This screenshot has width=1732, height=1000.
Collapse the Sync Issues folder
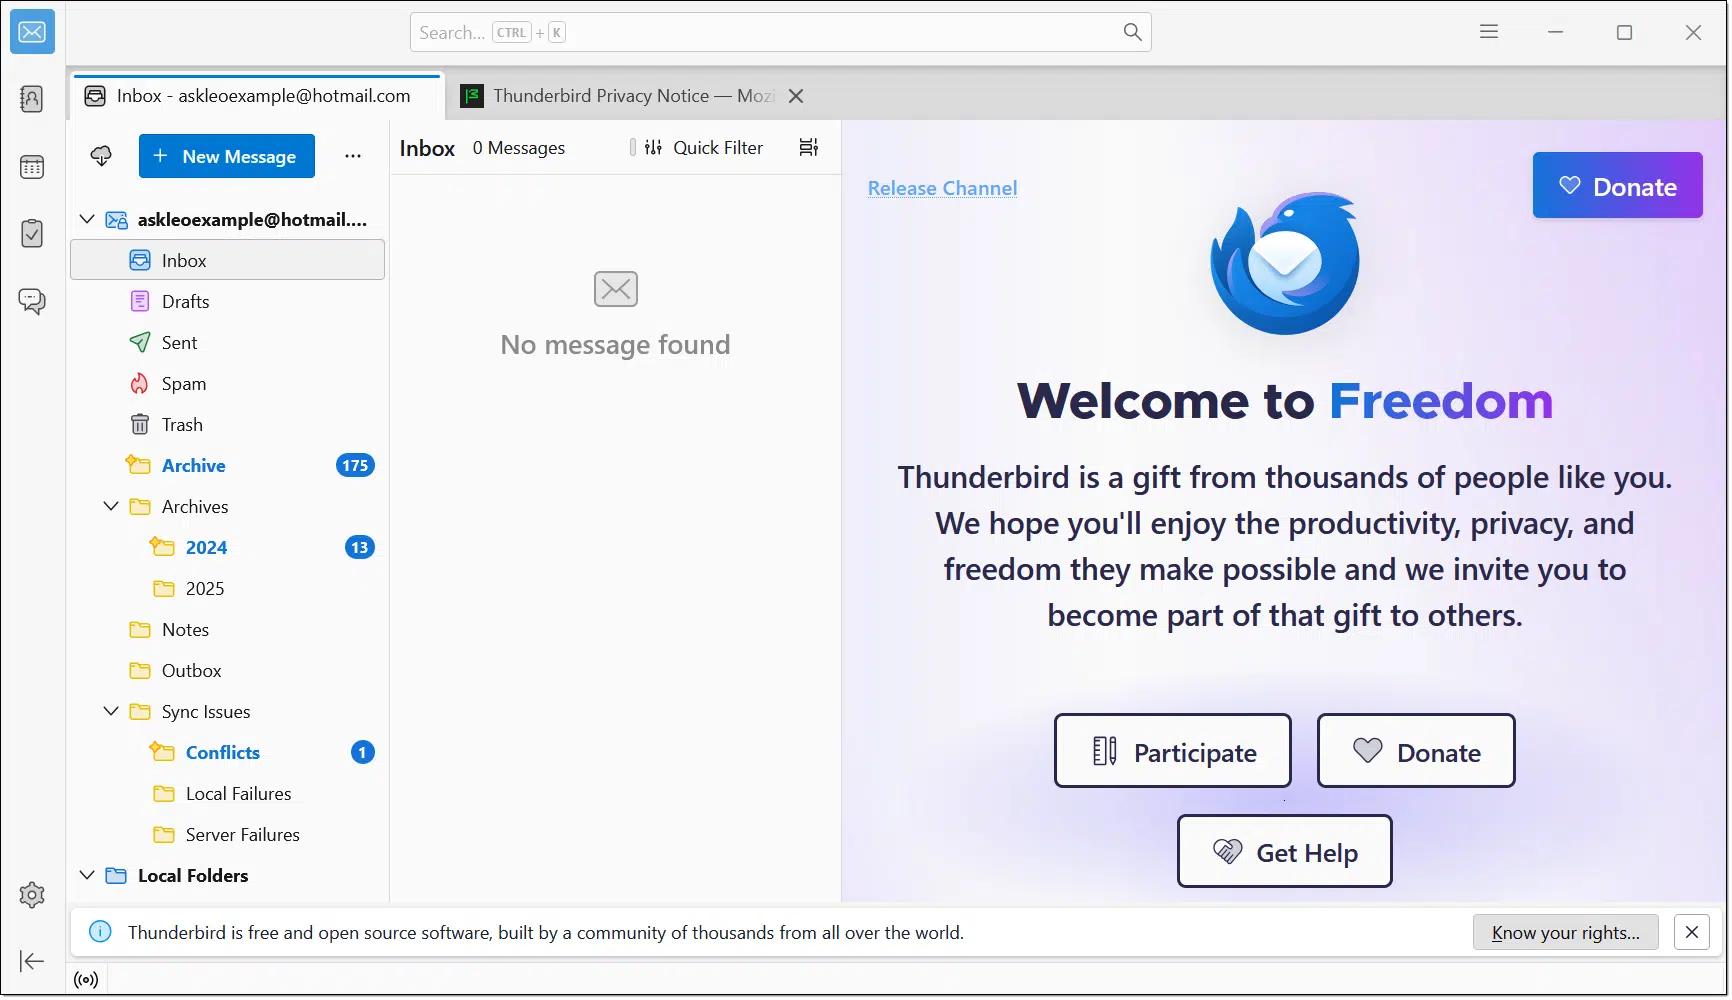[111, 711]
